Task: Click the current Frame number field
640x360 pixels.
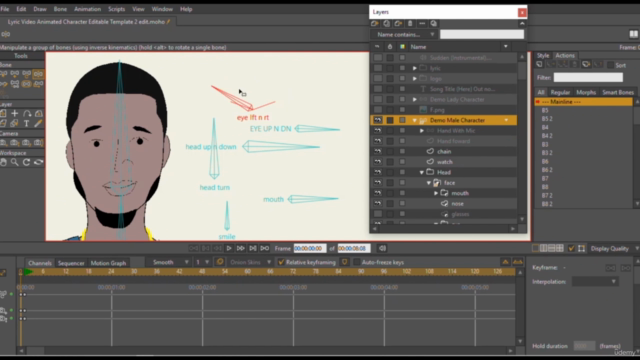Action: 310,248
